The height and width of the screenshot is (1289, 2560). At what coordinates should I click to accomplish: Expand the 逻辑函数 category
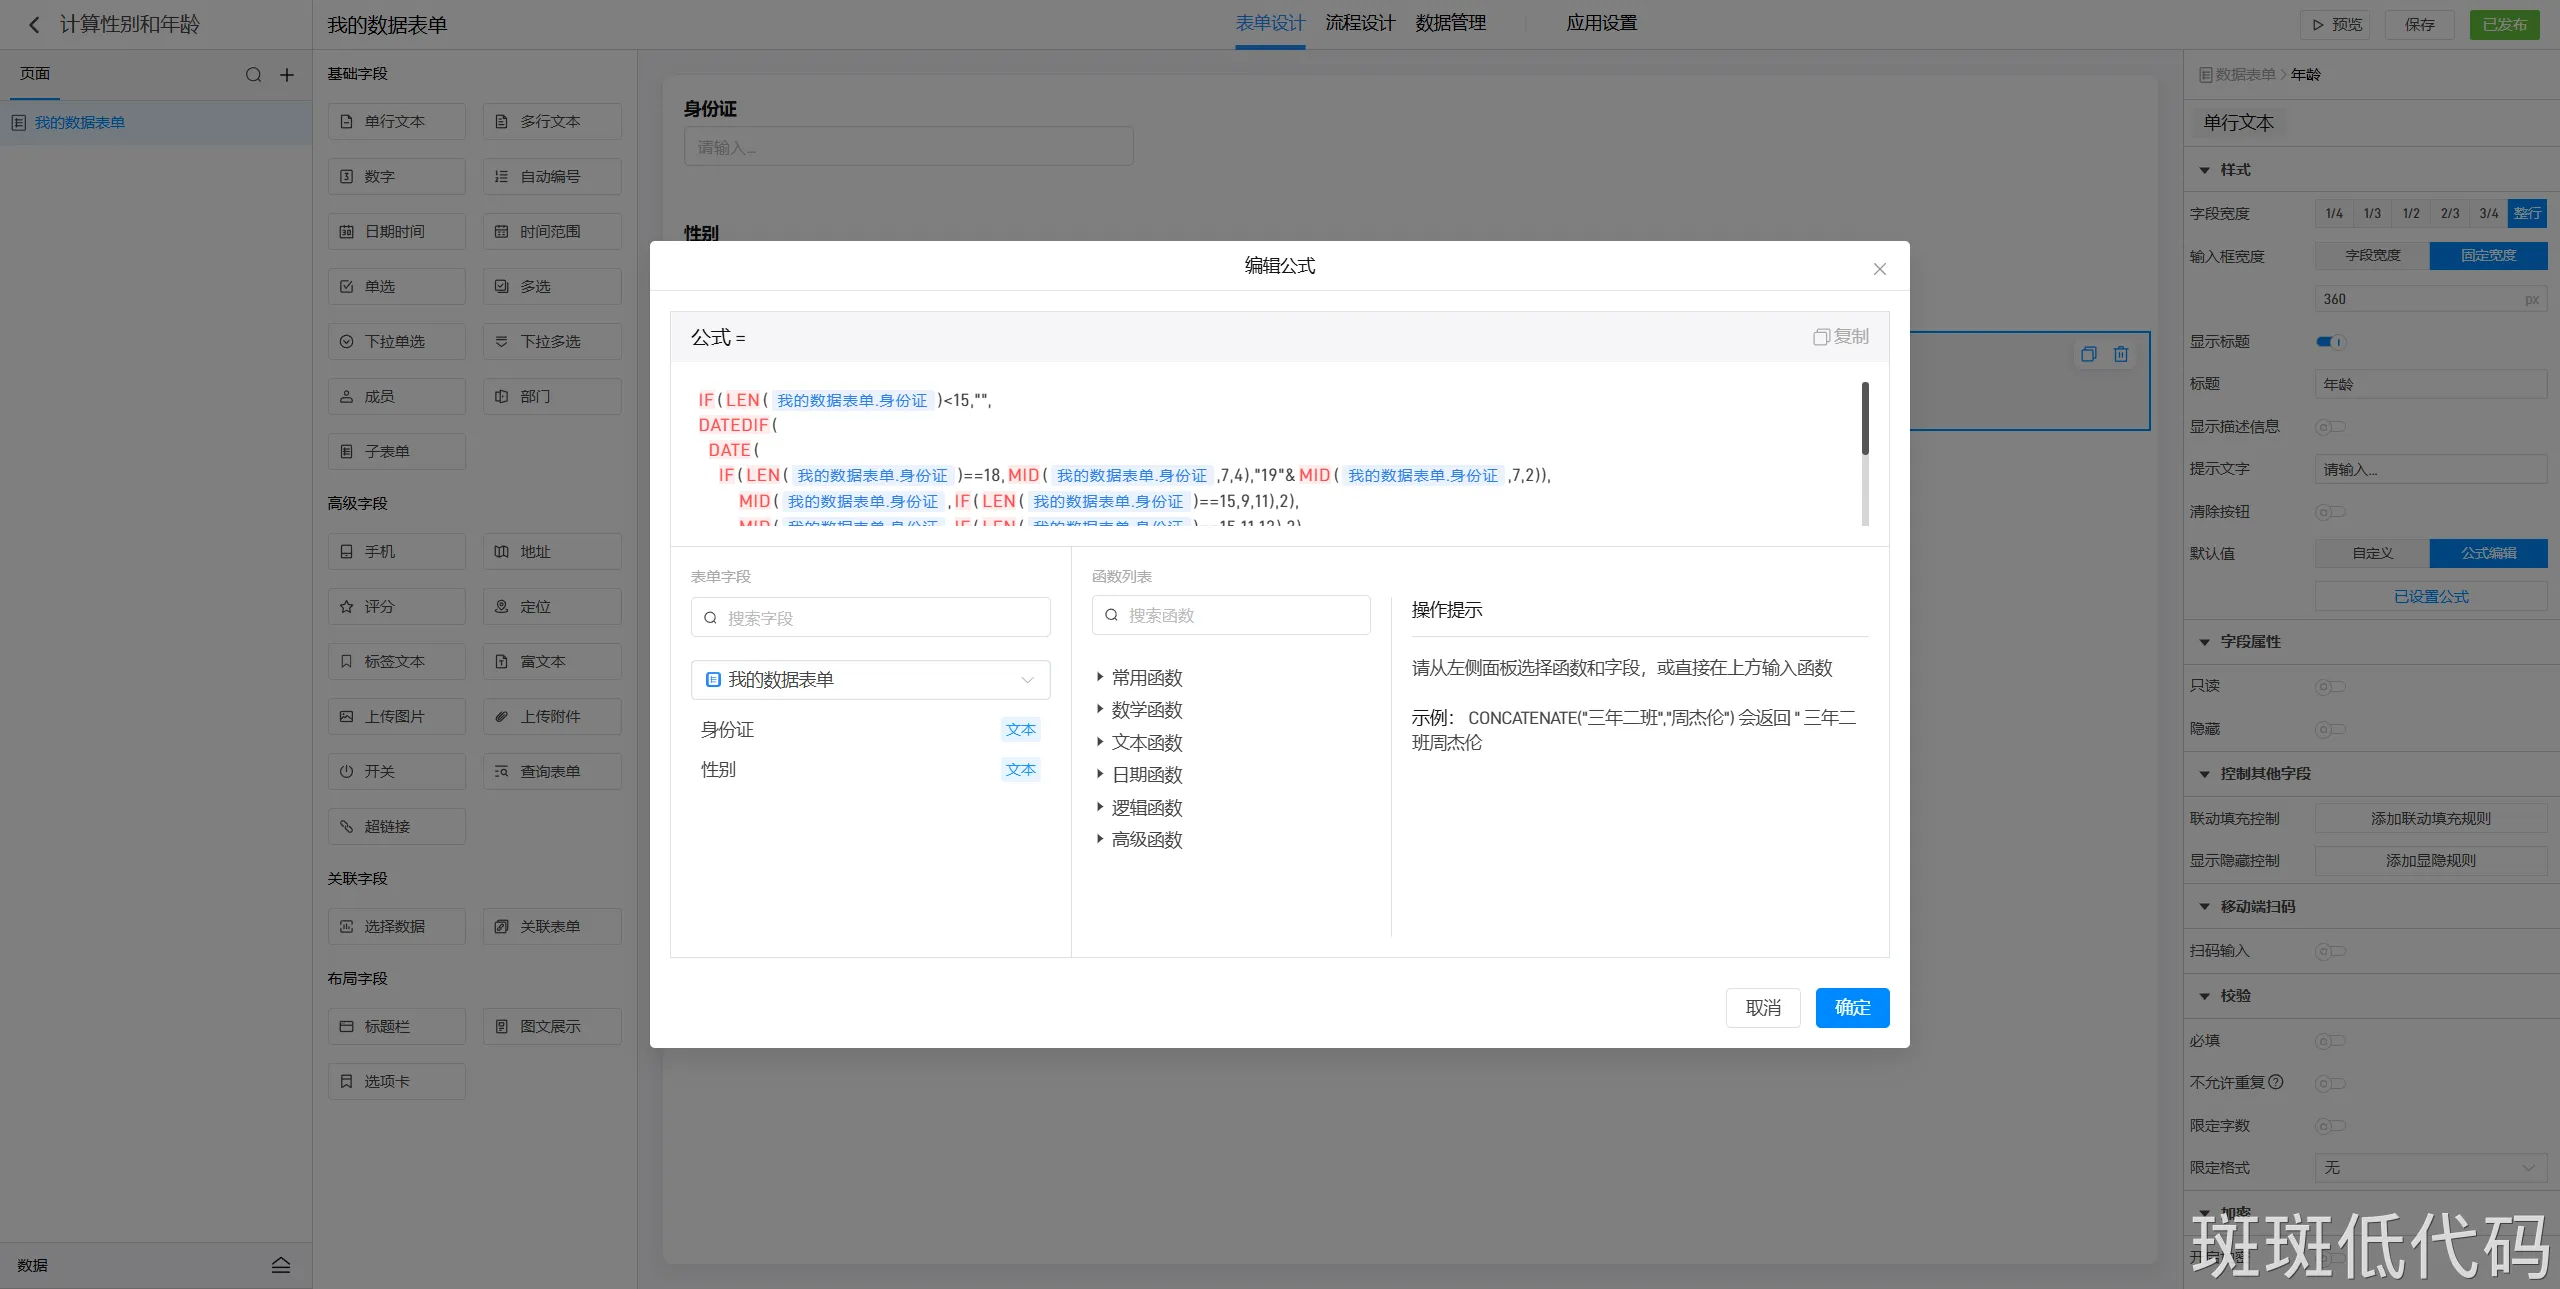pos(1146,808)
